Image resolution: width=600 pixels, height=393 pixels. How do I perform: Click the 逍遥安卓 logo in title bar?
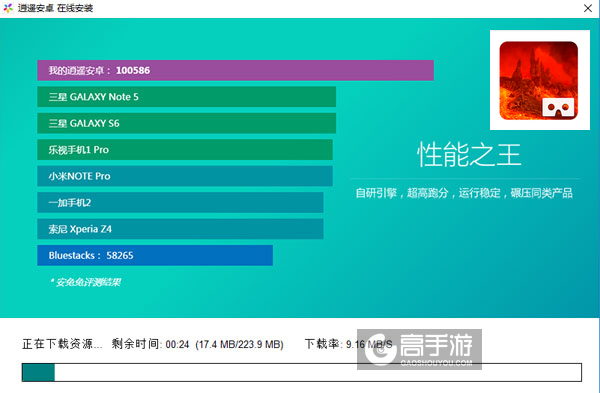coord(8,8)
